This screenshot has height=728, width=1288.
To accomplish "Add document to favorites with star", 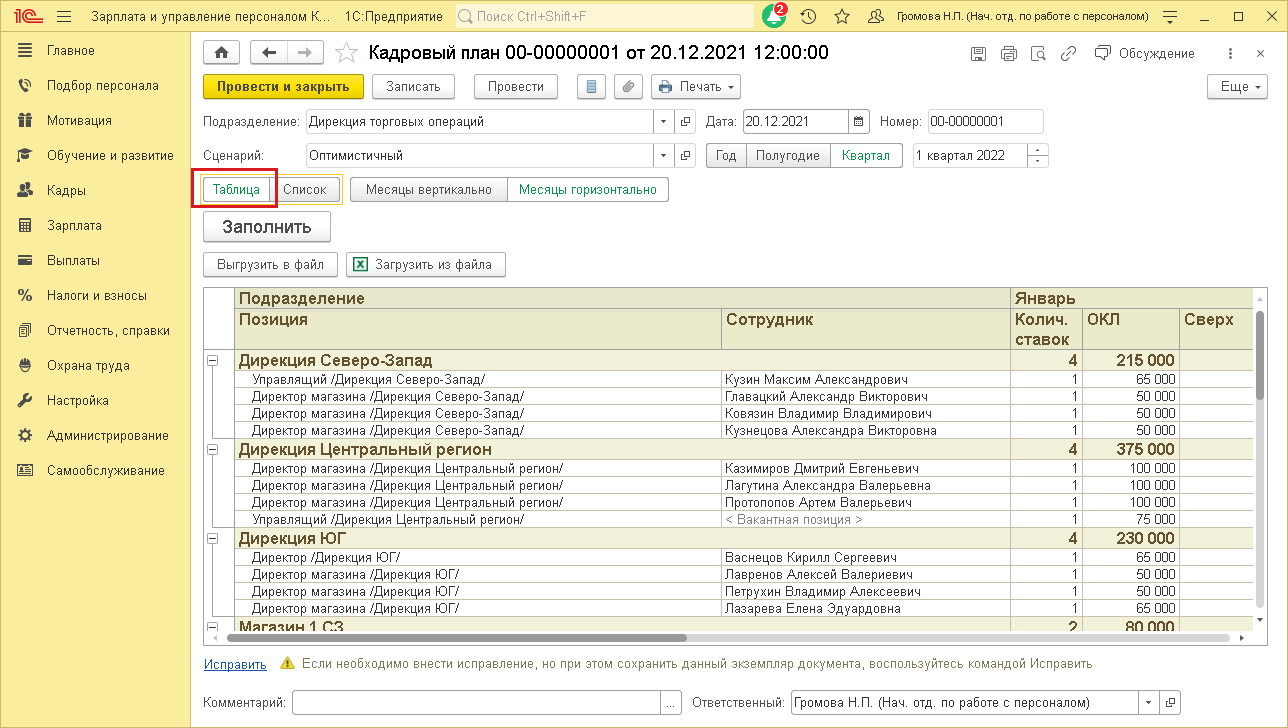I will coord(346,53).
